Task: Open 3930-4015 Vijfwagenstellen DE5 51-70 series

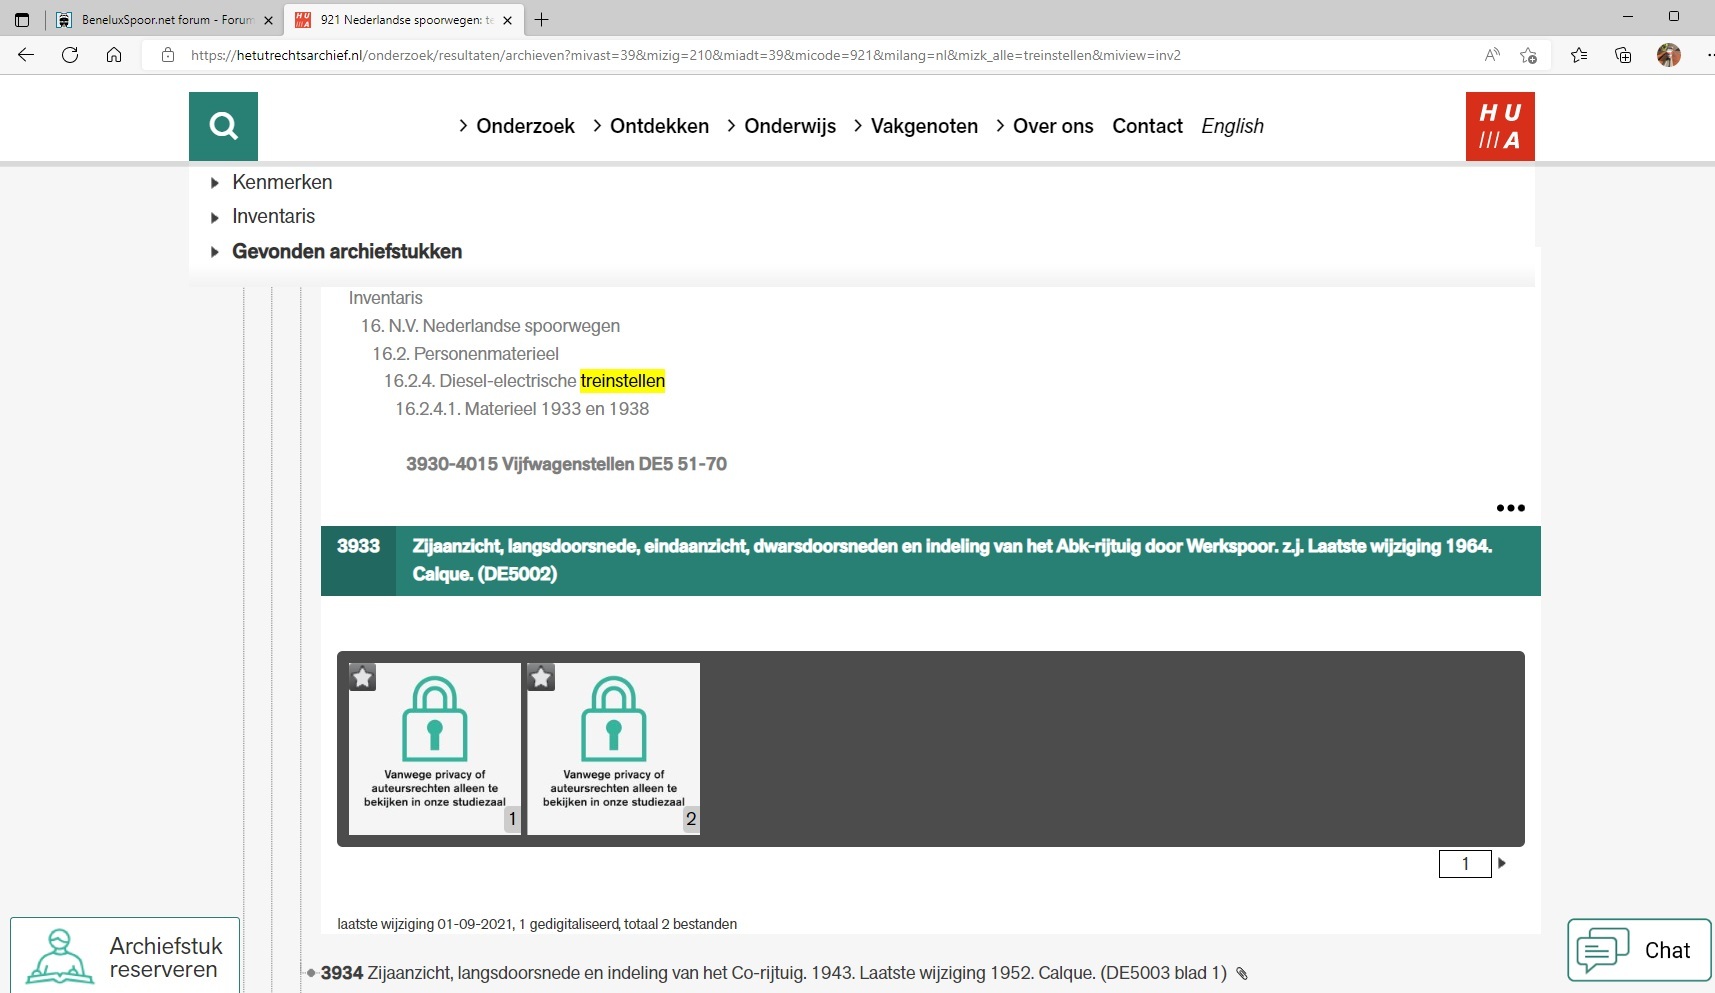Action: 566,464
